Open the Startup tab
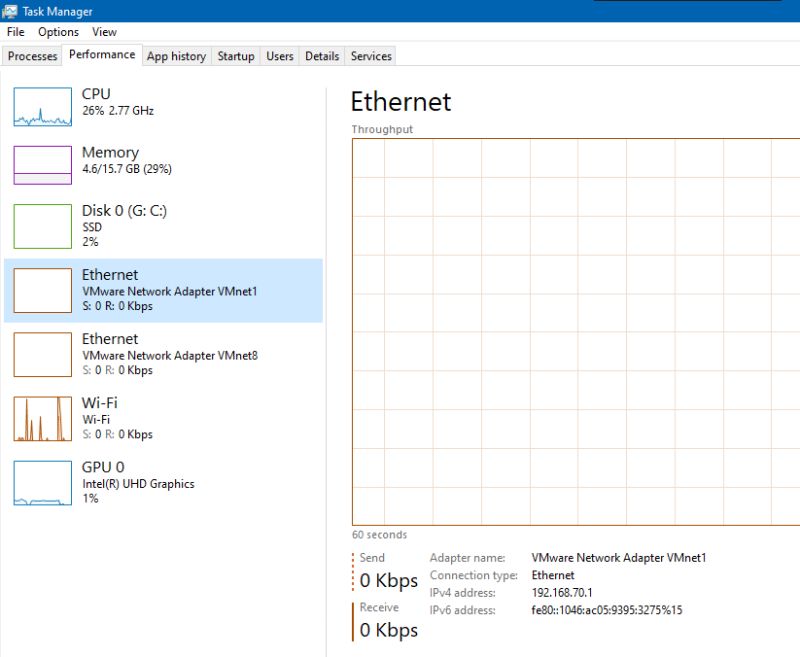800x657 pixels. 236,57
